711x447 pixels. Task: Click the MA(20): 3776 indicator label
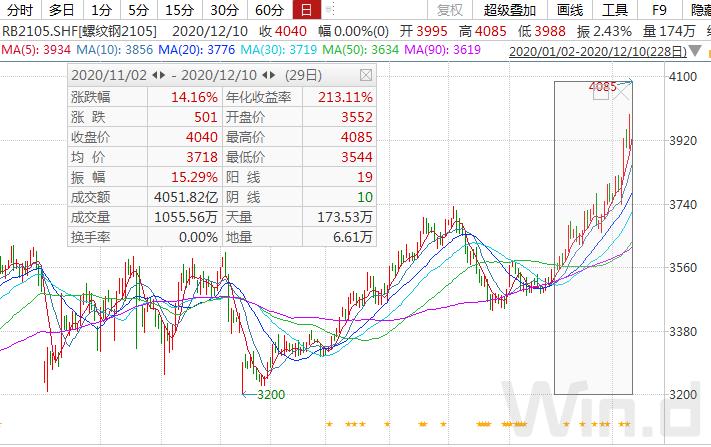click(197, 49)
